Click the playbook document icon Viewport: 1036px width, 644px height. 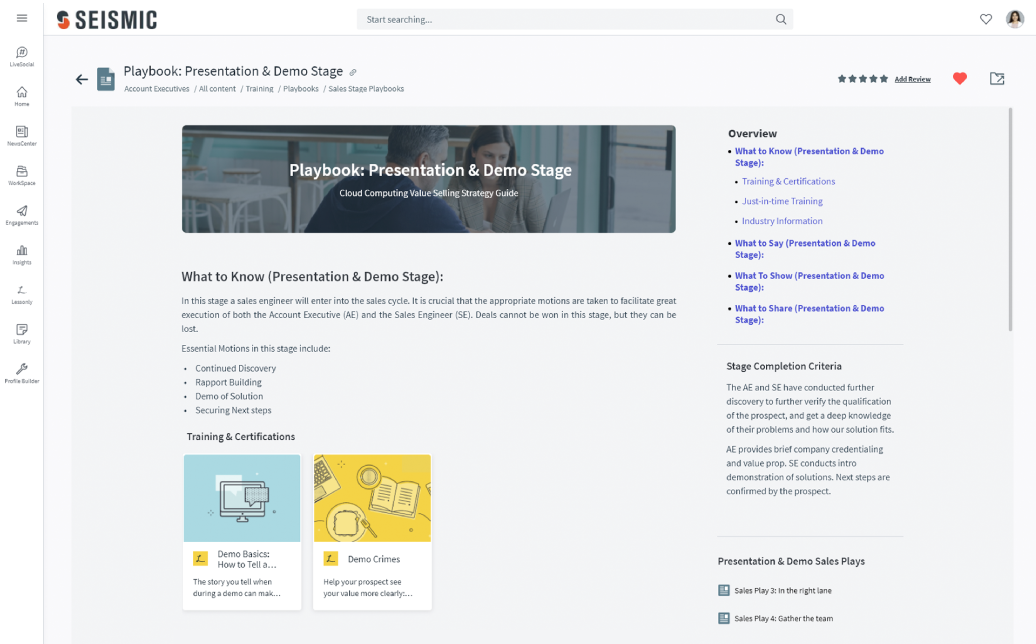tap(106, 79)
